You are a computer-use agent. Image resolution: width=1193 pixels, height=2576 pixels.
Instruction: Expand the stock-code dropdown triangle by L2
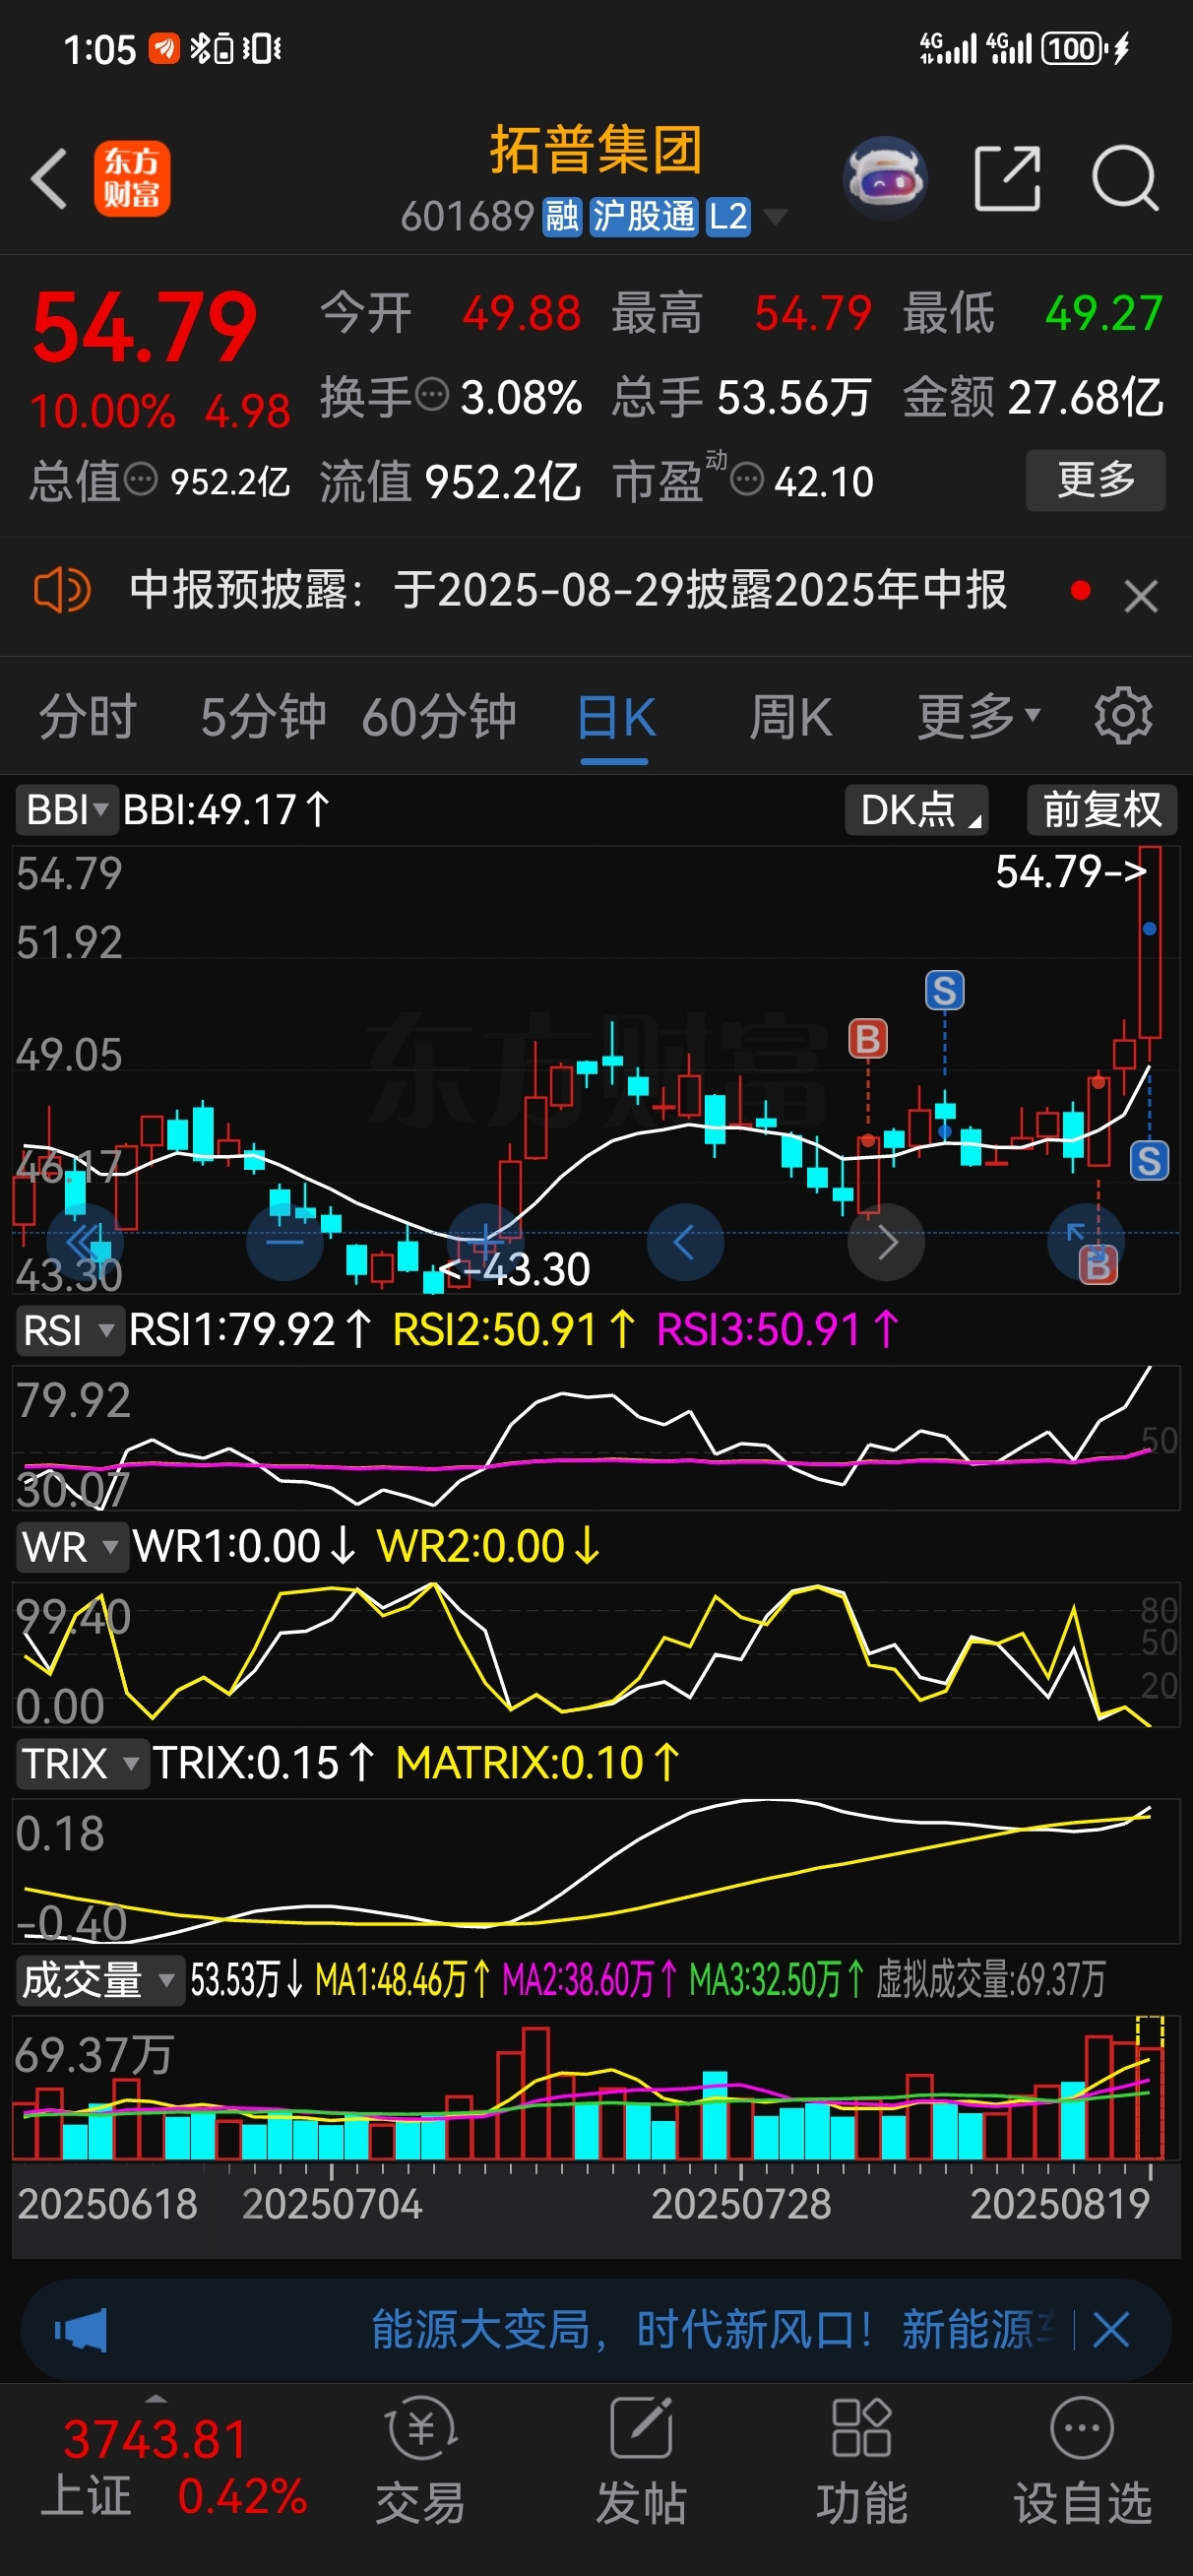[x=775, y=216]
